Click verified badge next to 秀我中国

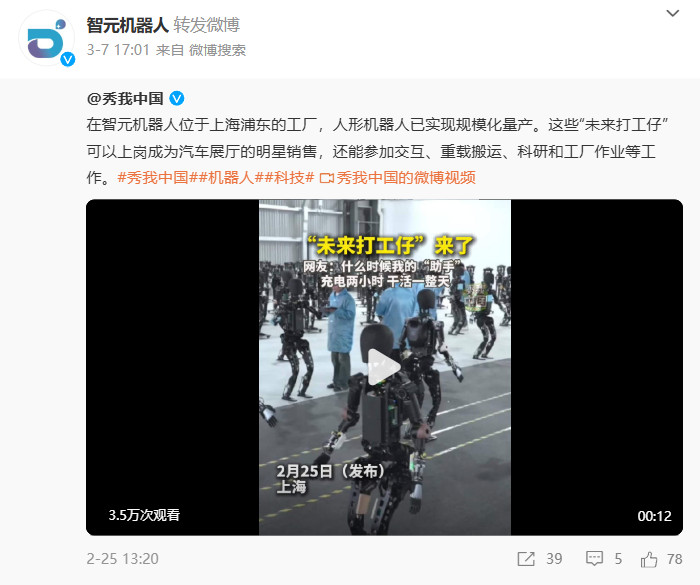click(177, 98)
